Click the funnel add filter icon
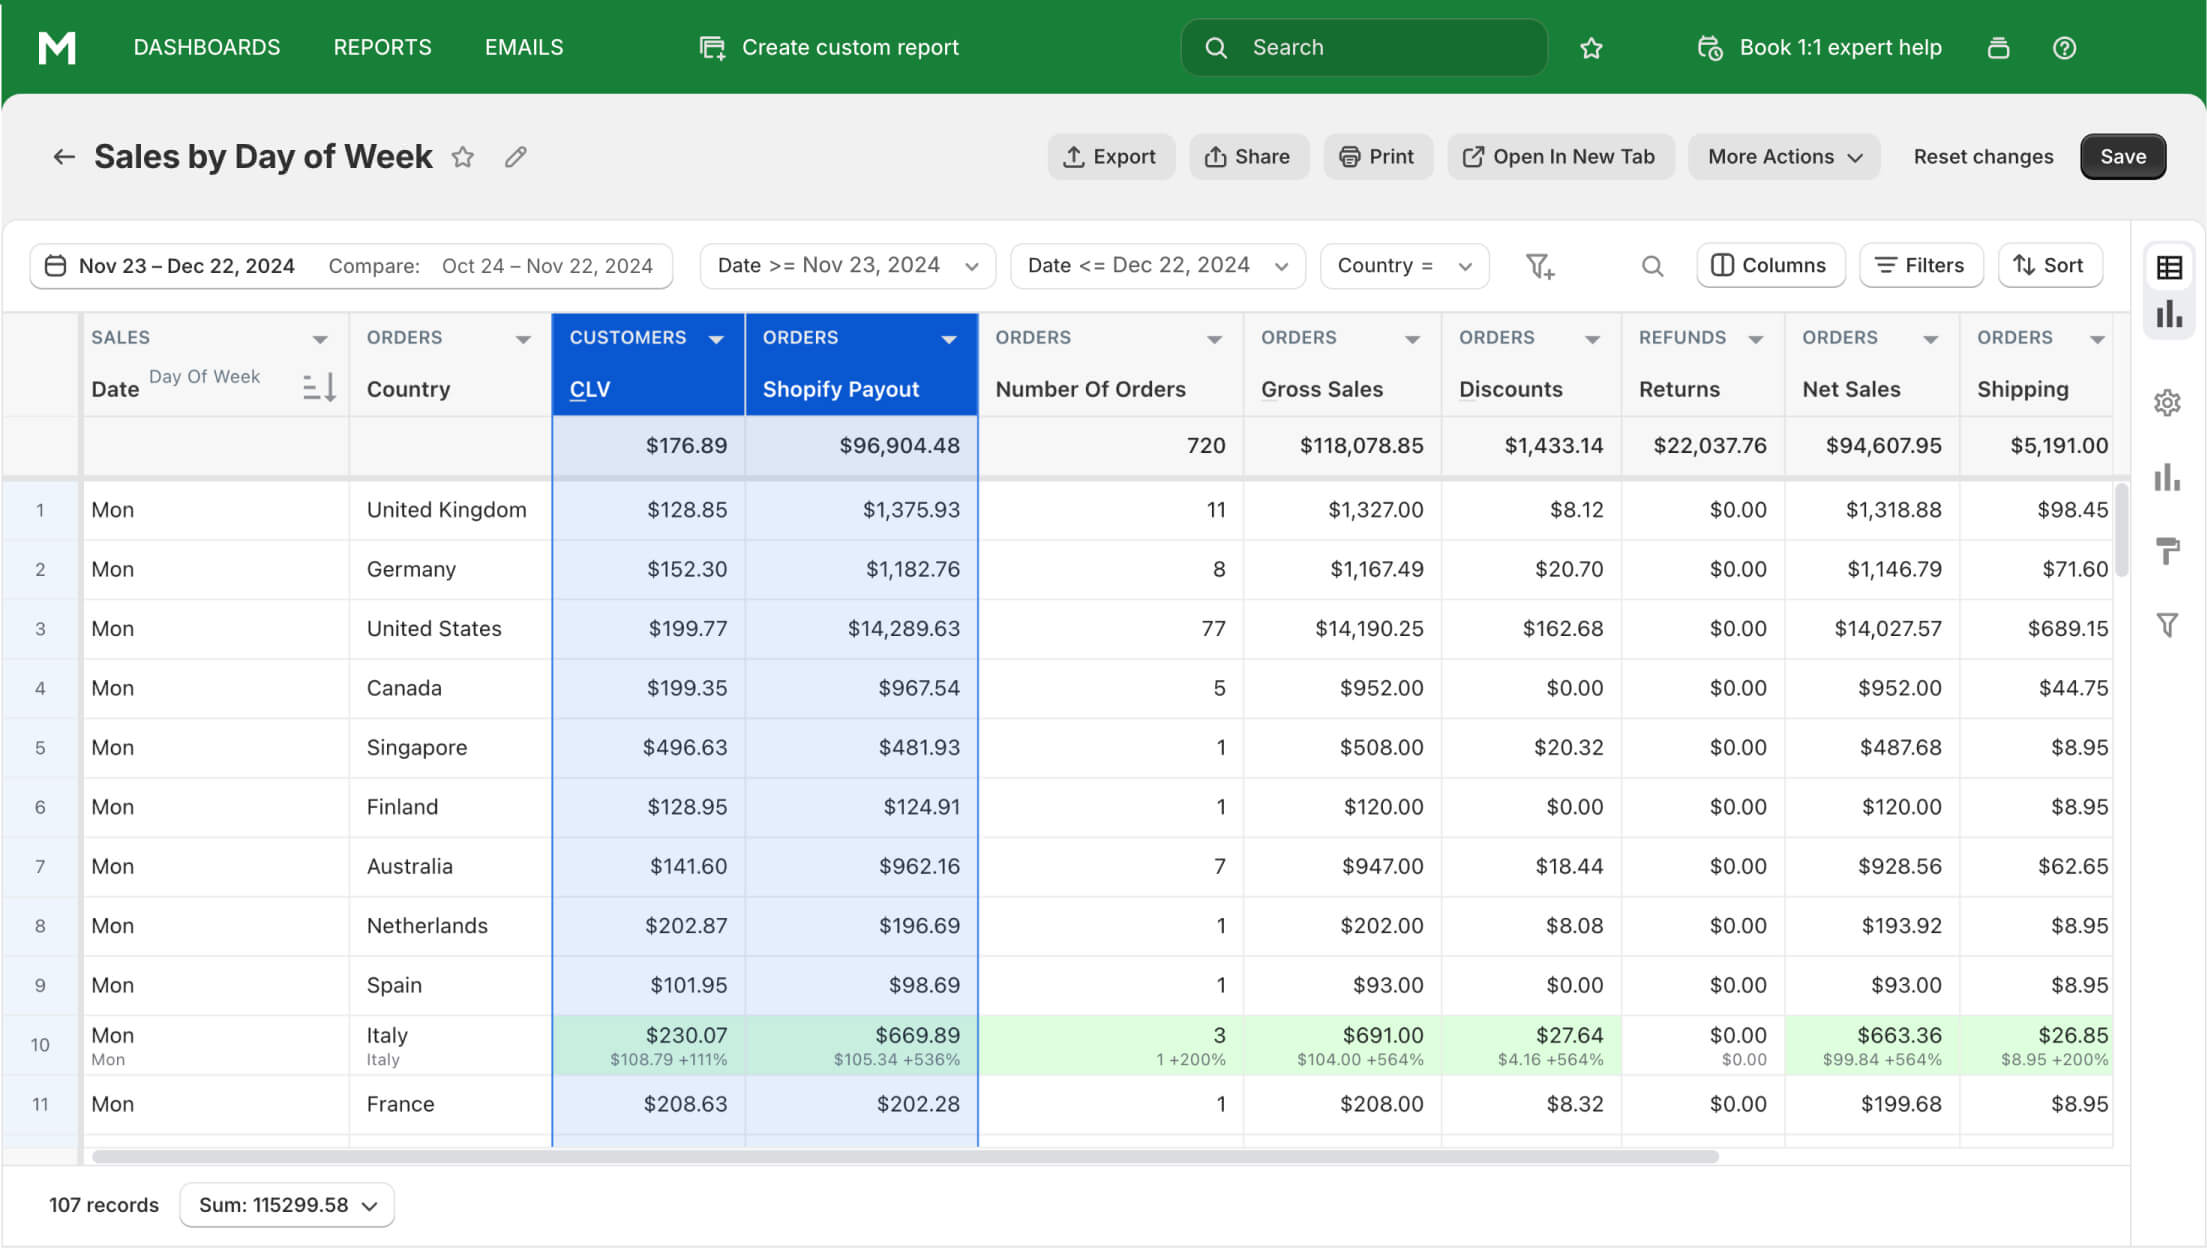This screenshot has height=1248, width=2207. point(1539,264)
